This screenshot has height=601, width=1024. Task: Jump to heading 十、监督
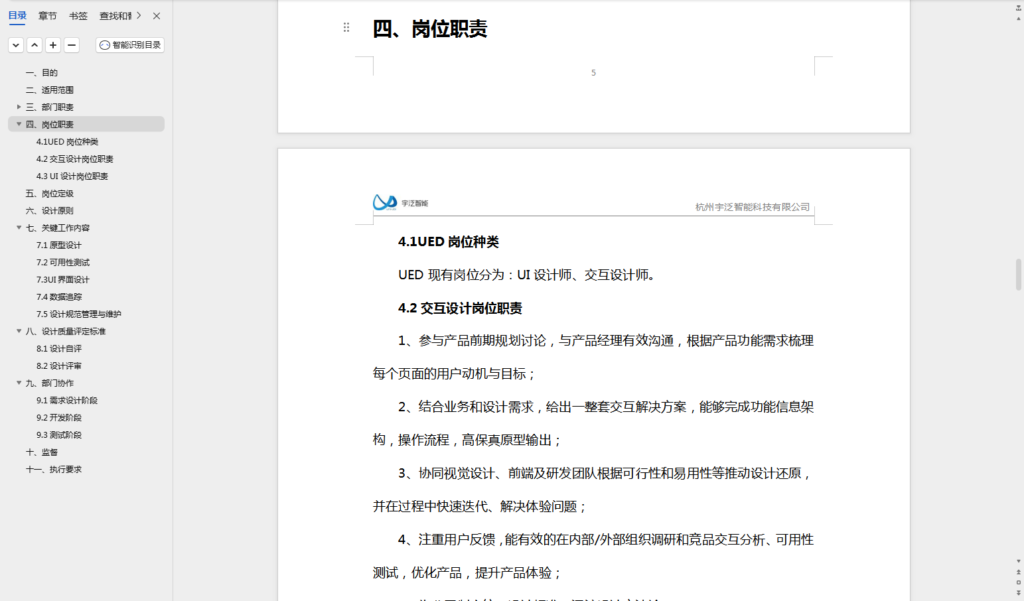click(x=41, y=452)
